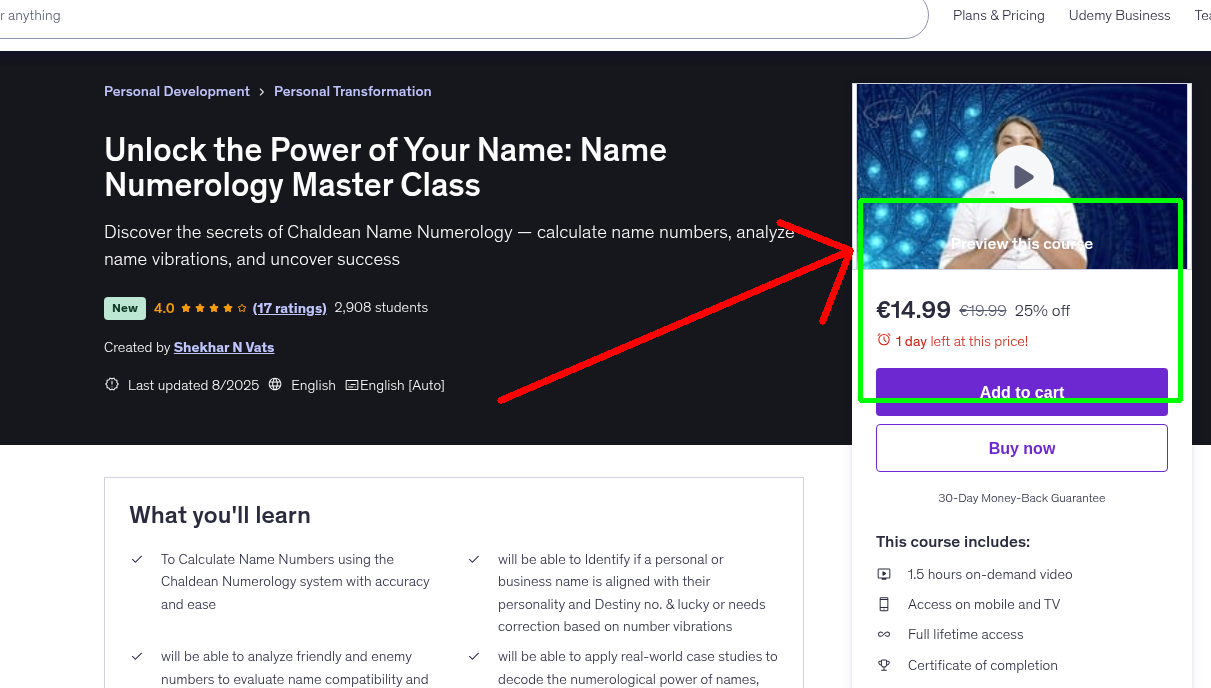Click the on-demand video icon

(884, 574)
